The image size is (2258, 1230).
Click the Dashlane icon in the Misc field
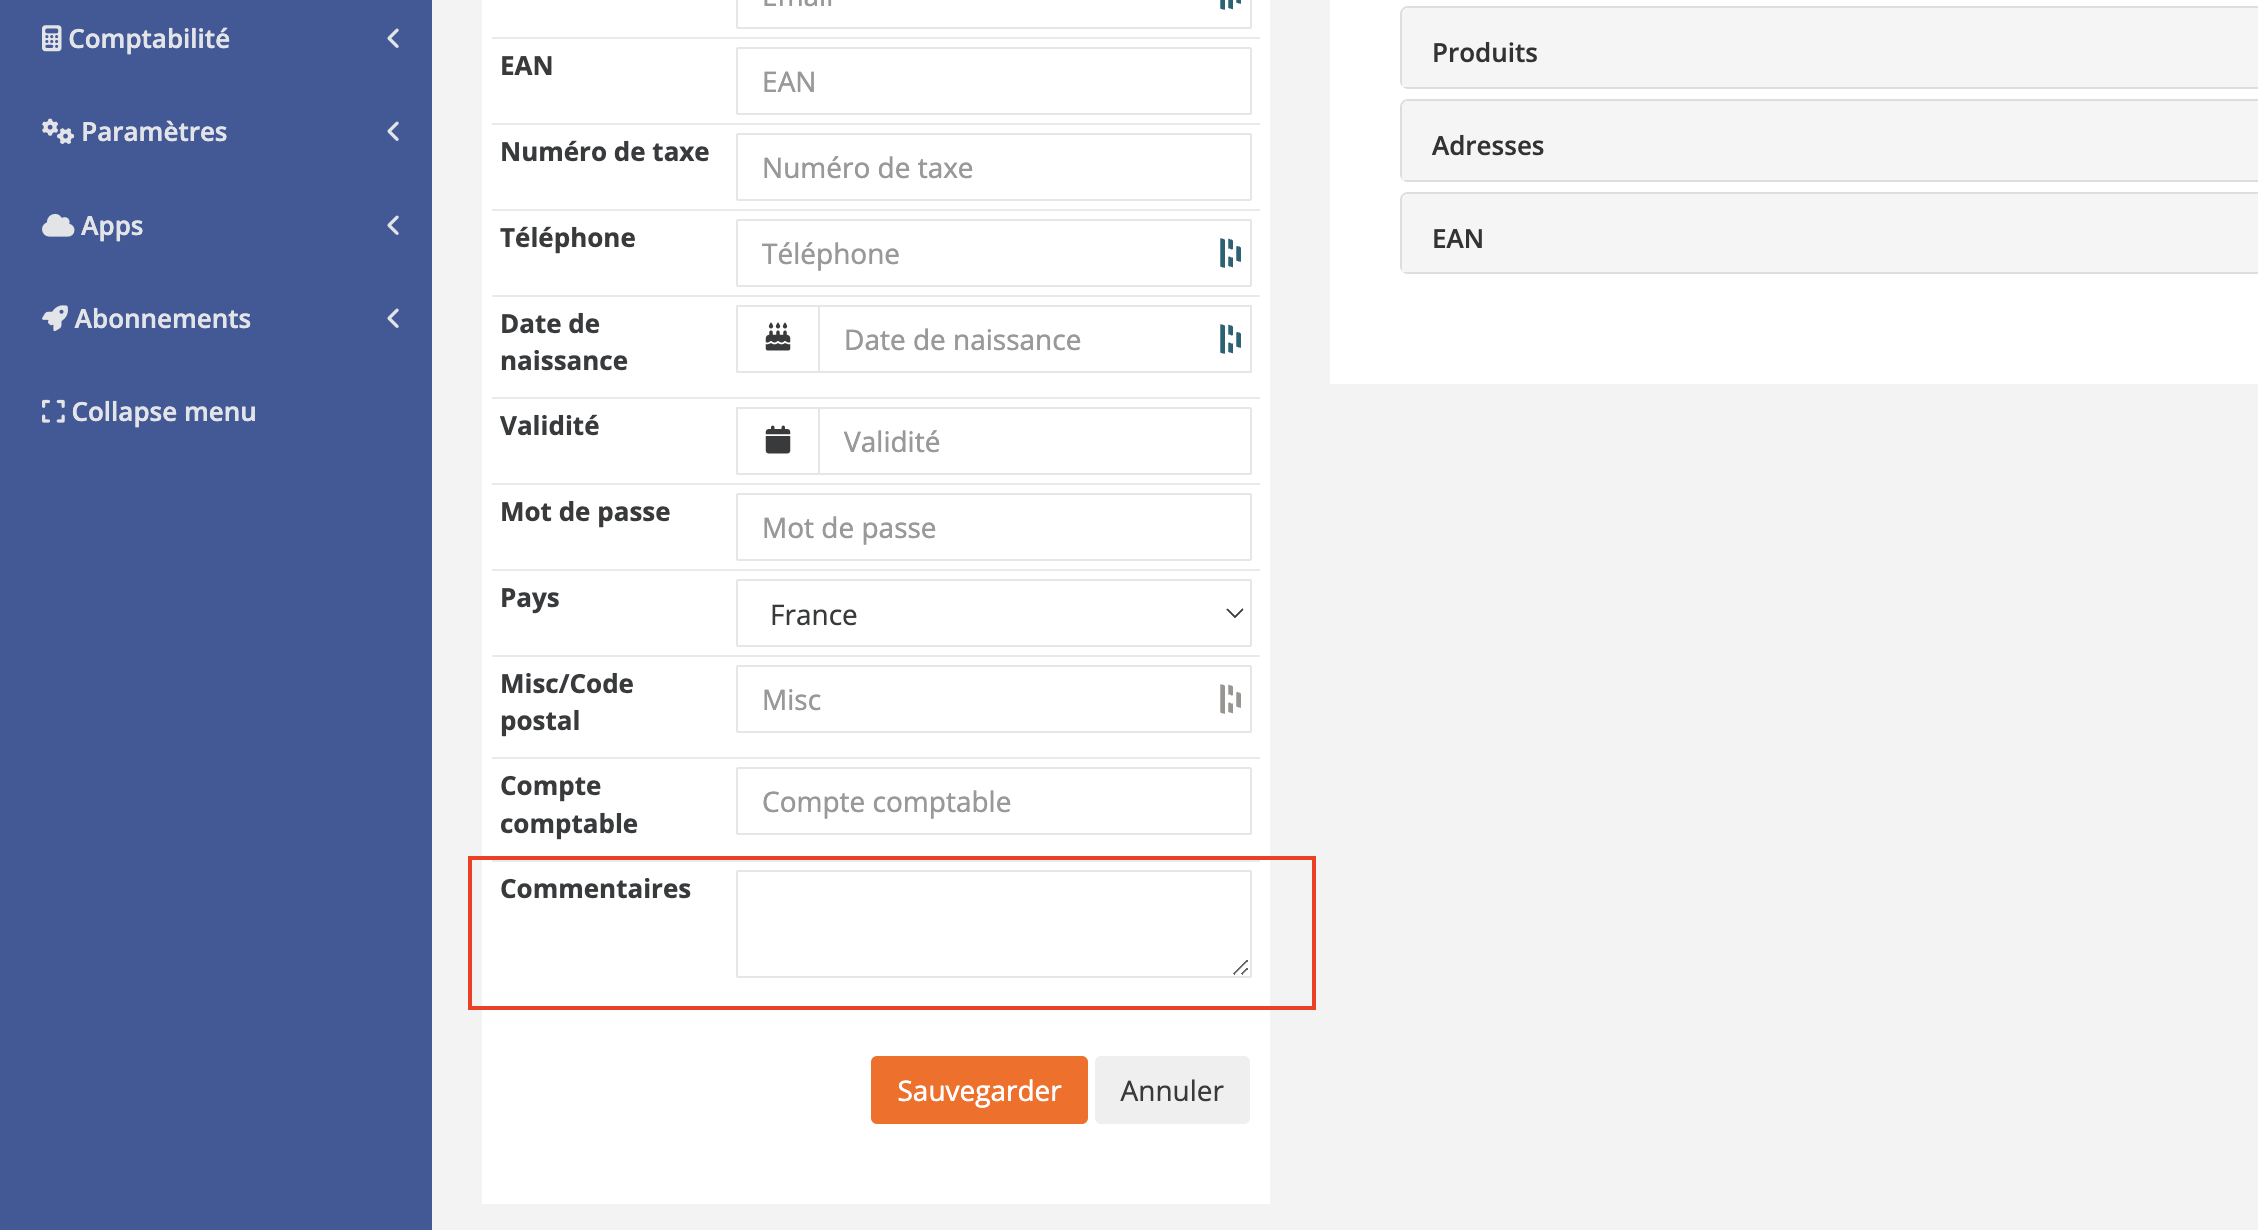tap(1230, 699)
